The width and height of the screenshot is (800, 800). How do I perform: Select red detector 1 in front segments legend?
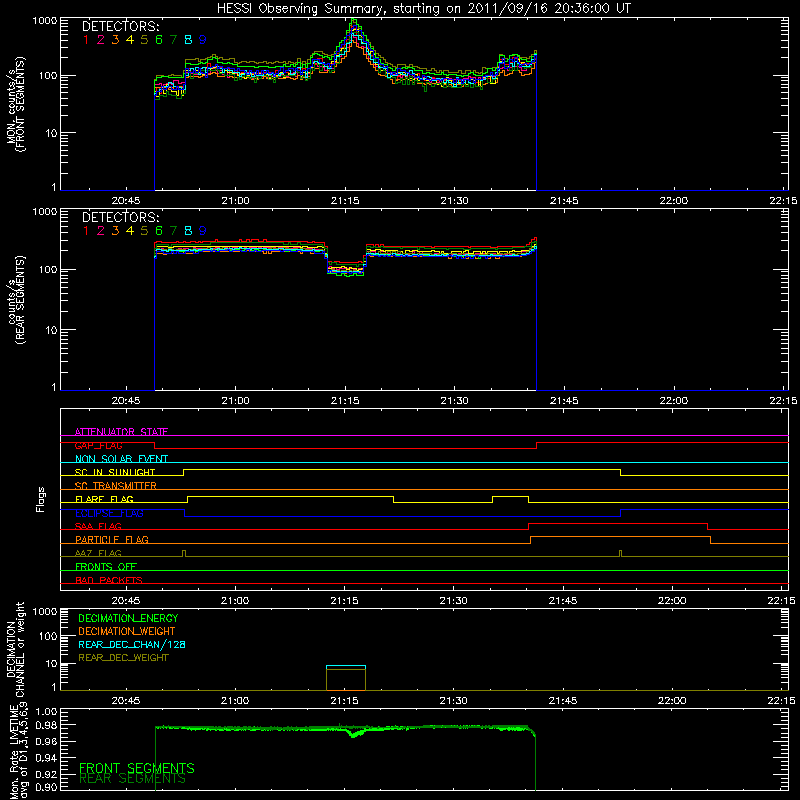pos(86,40)
